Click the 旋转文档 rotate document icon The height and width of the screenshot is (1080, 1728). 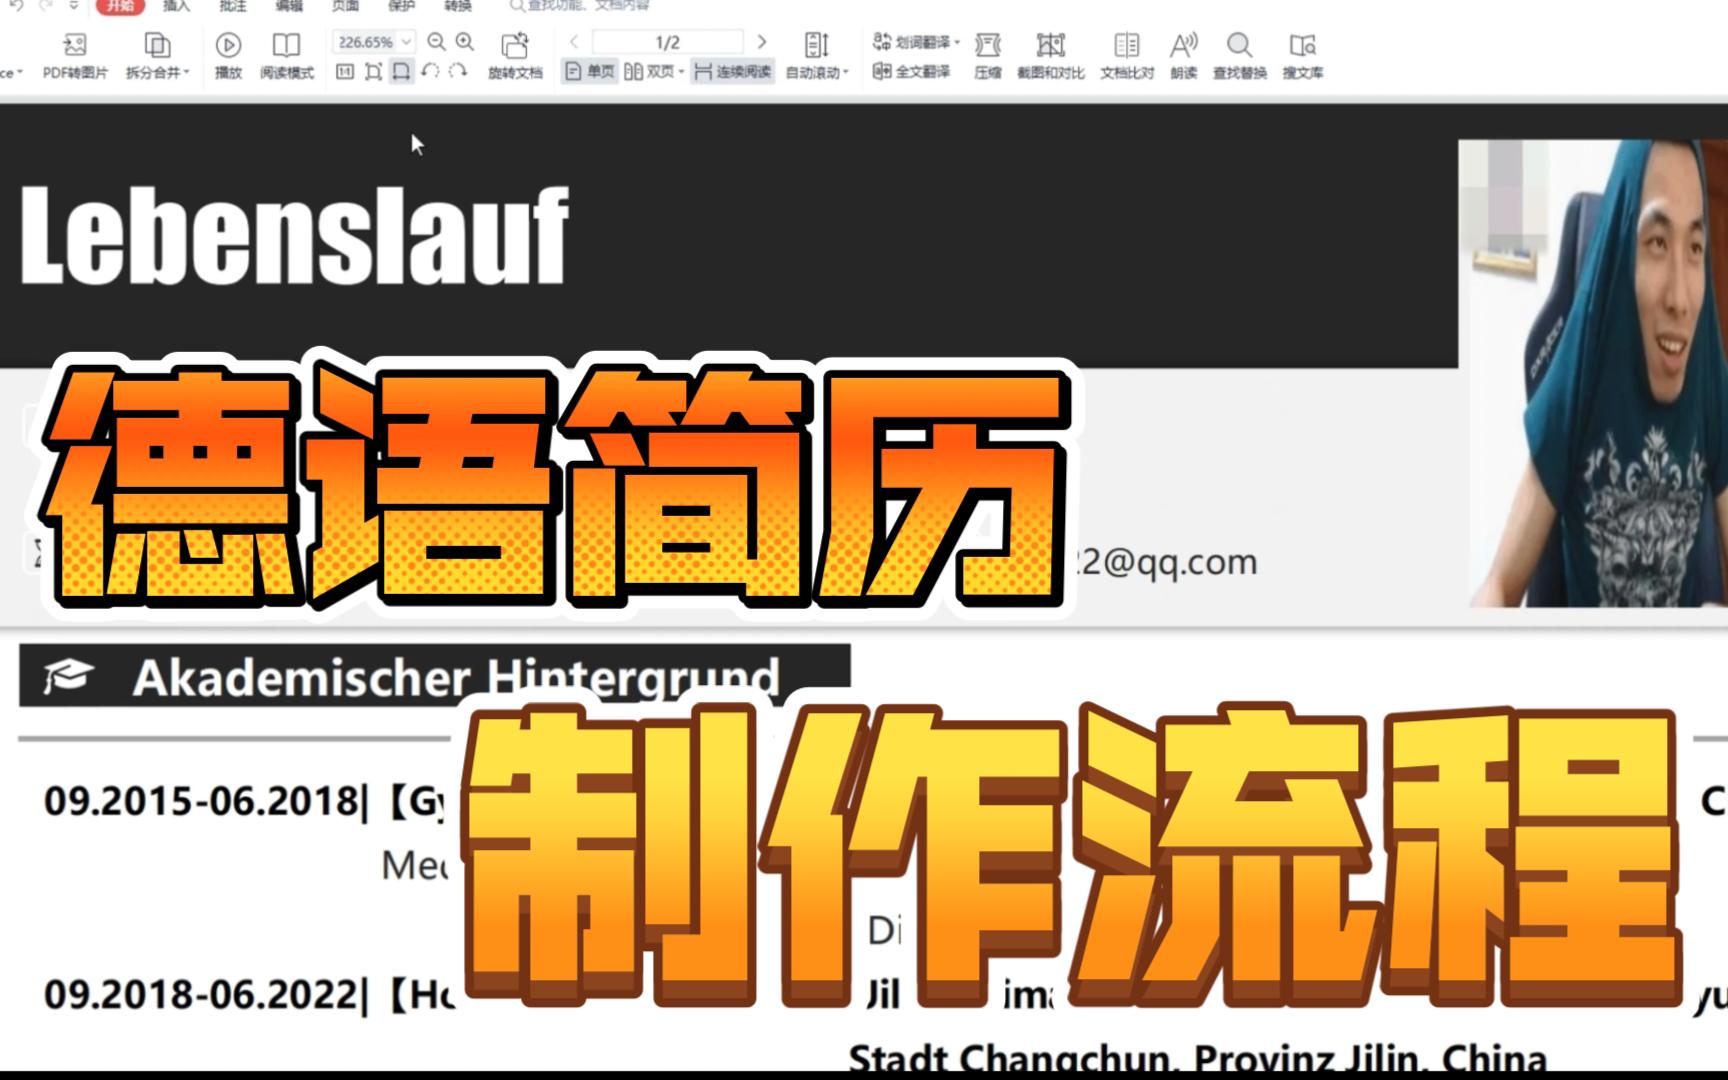click(515, 45)
